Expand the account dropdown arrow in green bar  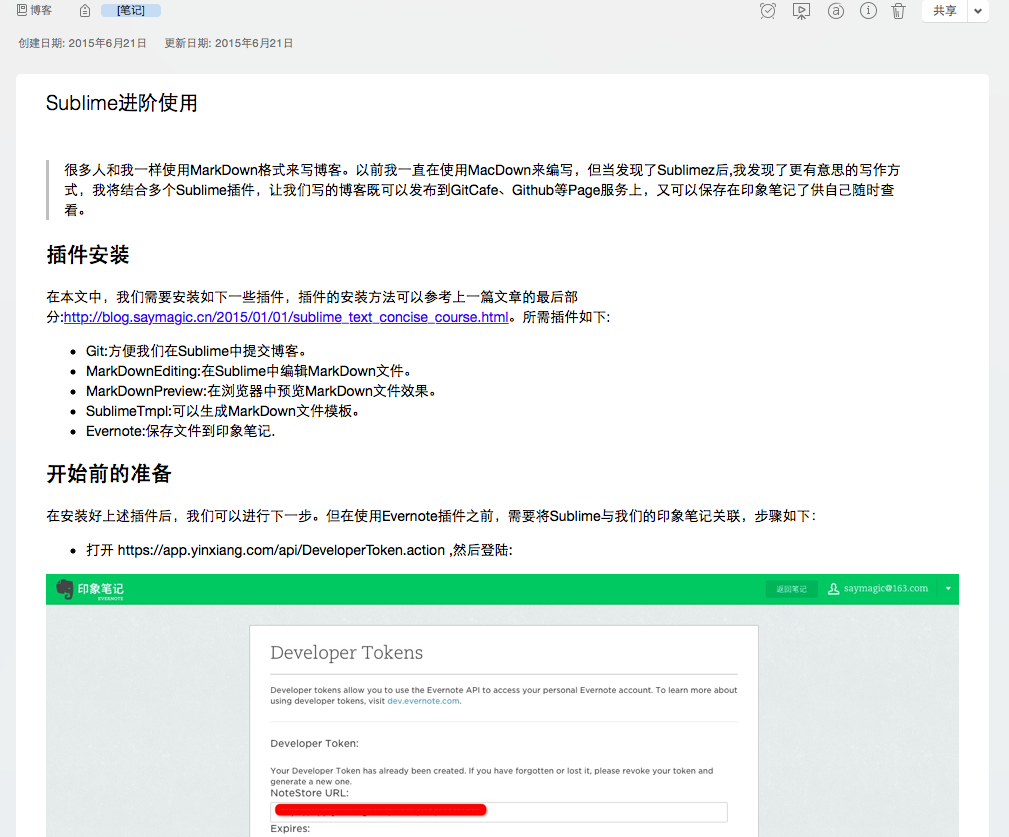[x=948, y=589]
